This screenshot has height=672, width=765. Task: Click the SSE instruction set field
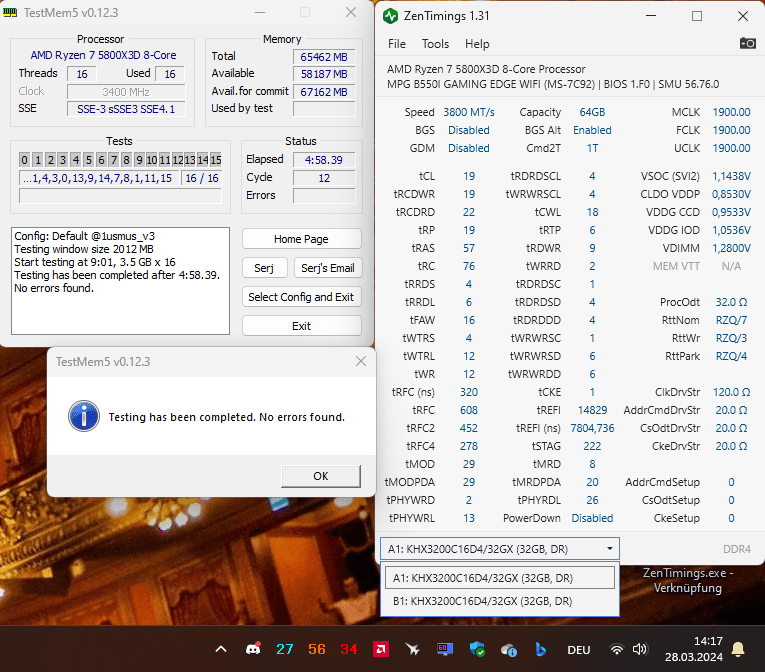click(x=126, y=109)
